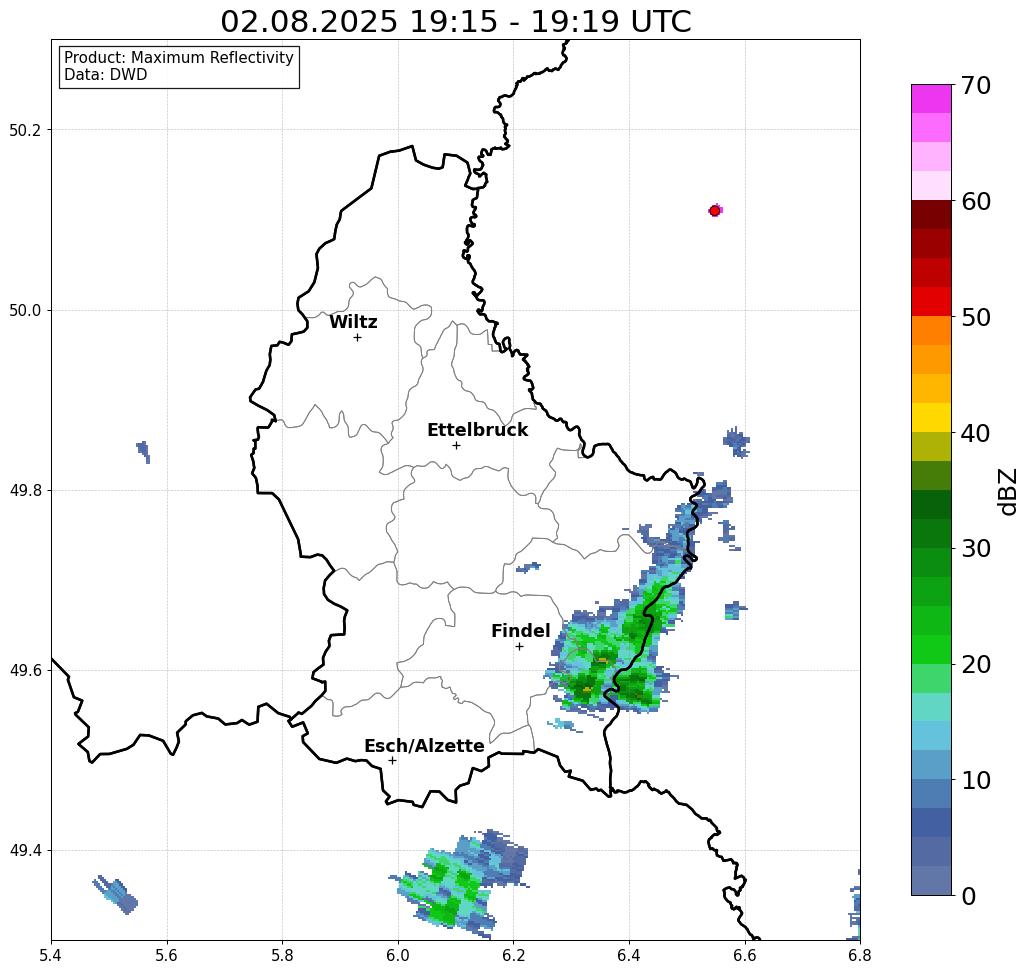Viewport: 1029px width, 973px height.
Task: Click the longitude tick label 5.8
Action: point(282,955)
